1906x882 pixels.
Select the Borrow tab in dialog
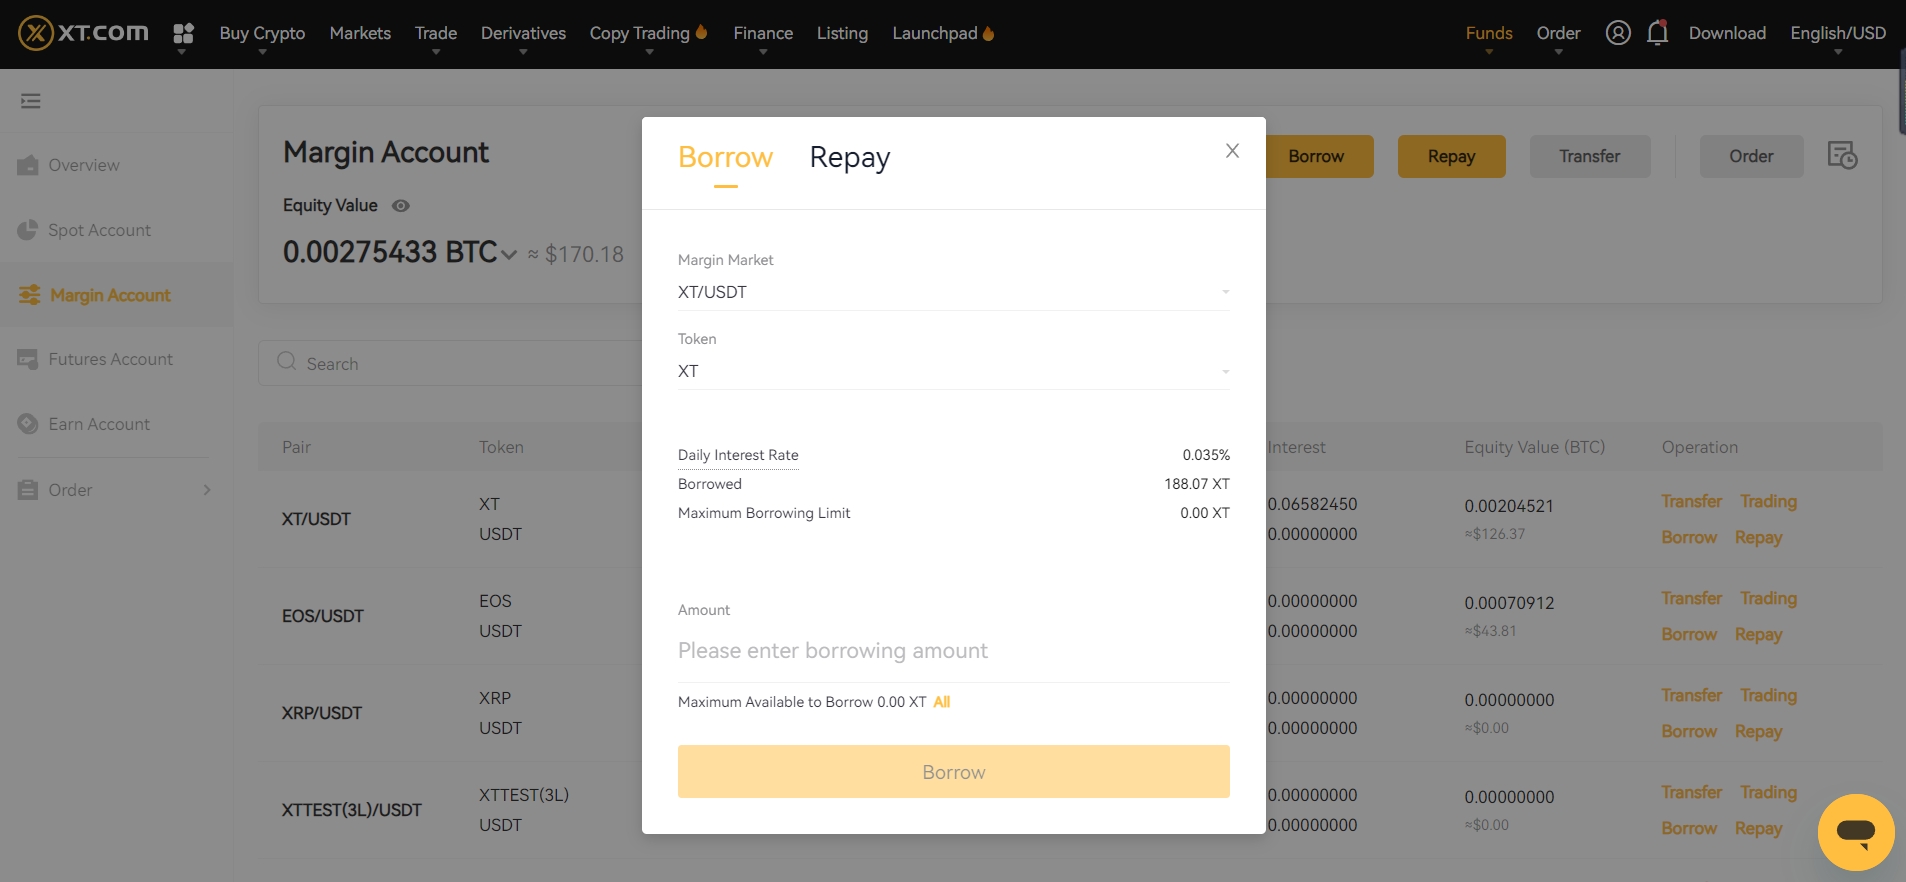725,158
